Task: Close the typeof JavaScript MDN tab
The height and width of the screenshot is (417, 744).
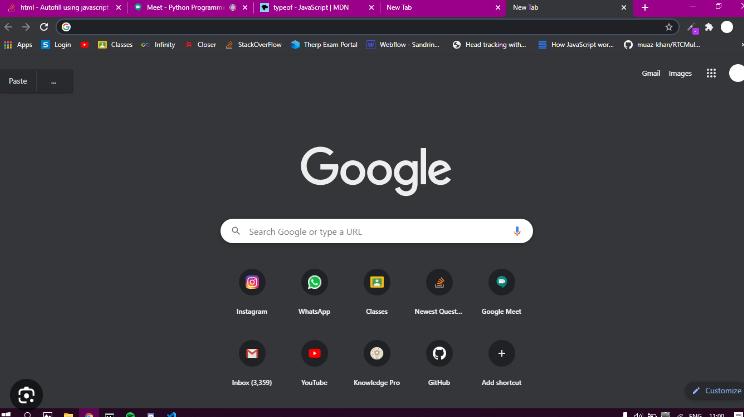Action: [371, 8]
